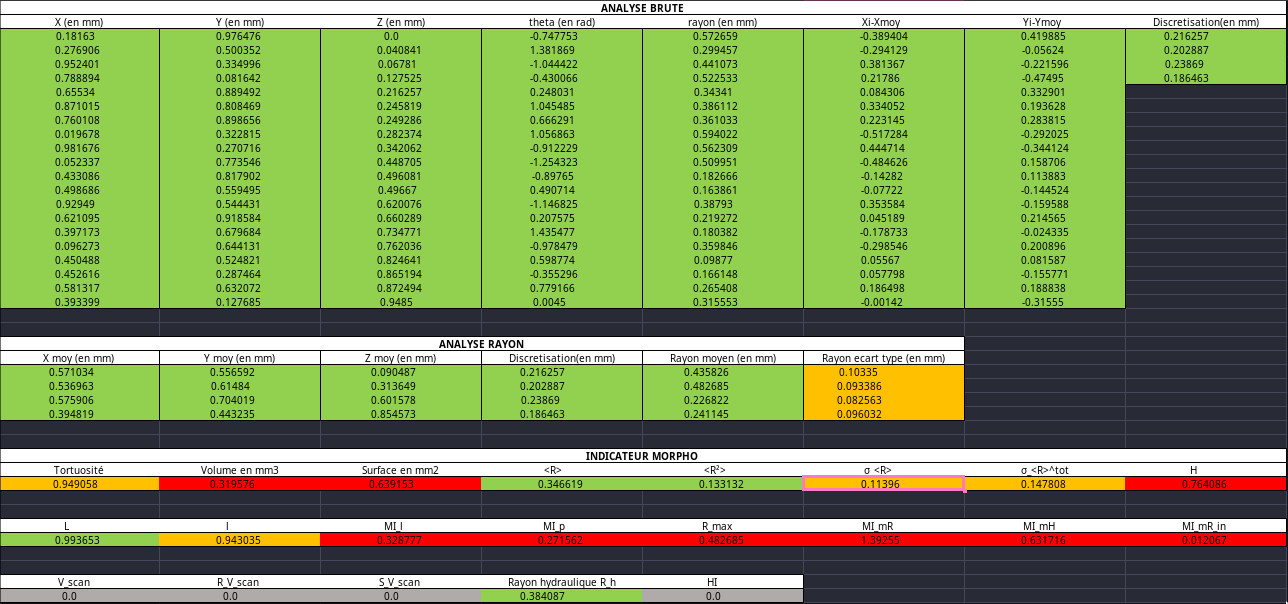The image size is (1288, 604).
Task: Click the 'Tortuosité' header cell
Action: click(x=79, y=470)
